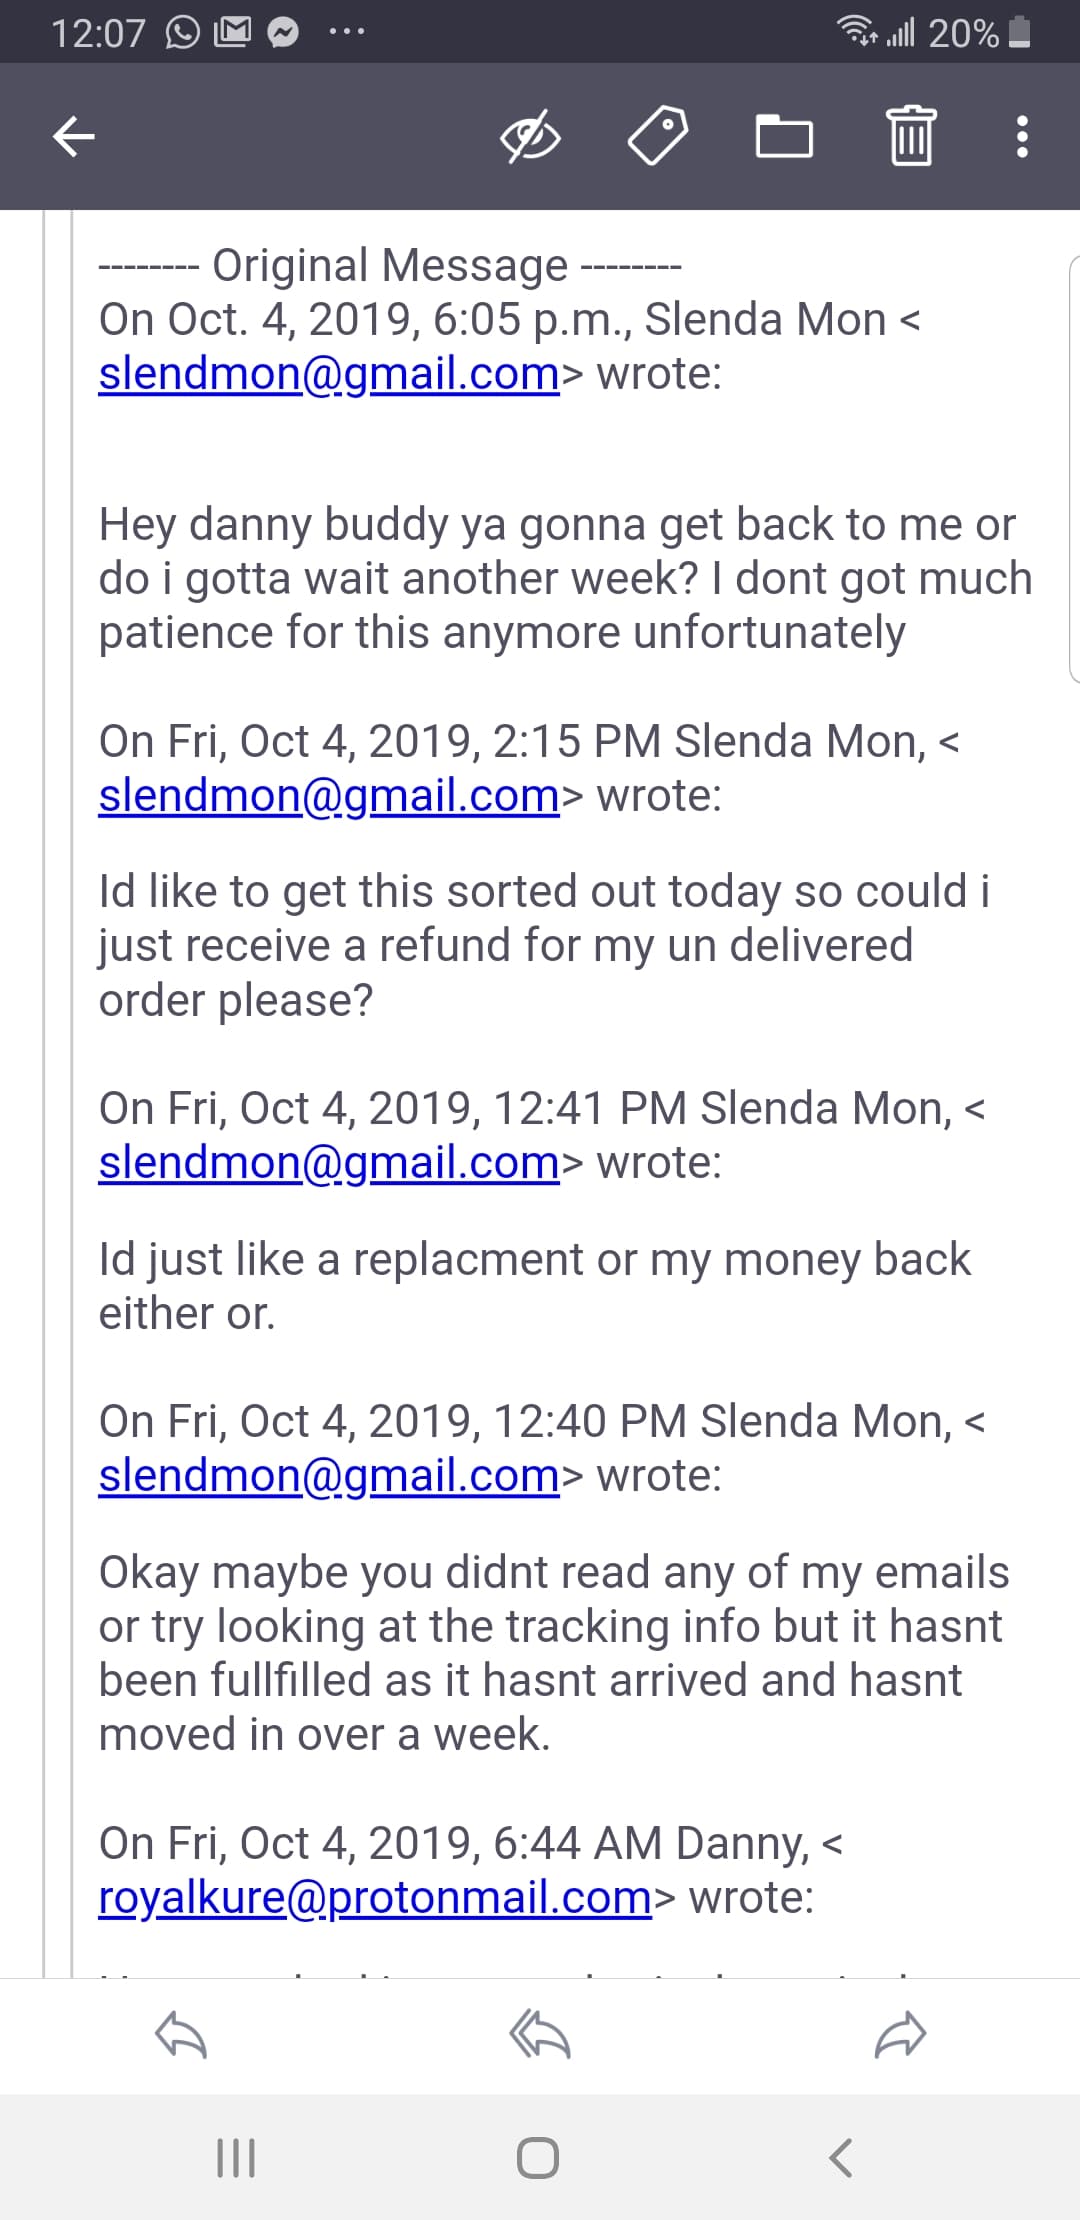Open slendmon@gmail.com link under 2:15 PM header
Image resolution: width=1080 pixels, height=2220 pixels.
coord(329,796)
